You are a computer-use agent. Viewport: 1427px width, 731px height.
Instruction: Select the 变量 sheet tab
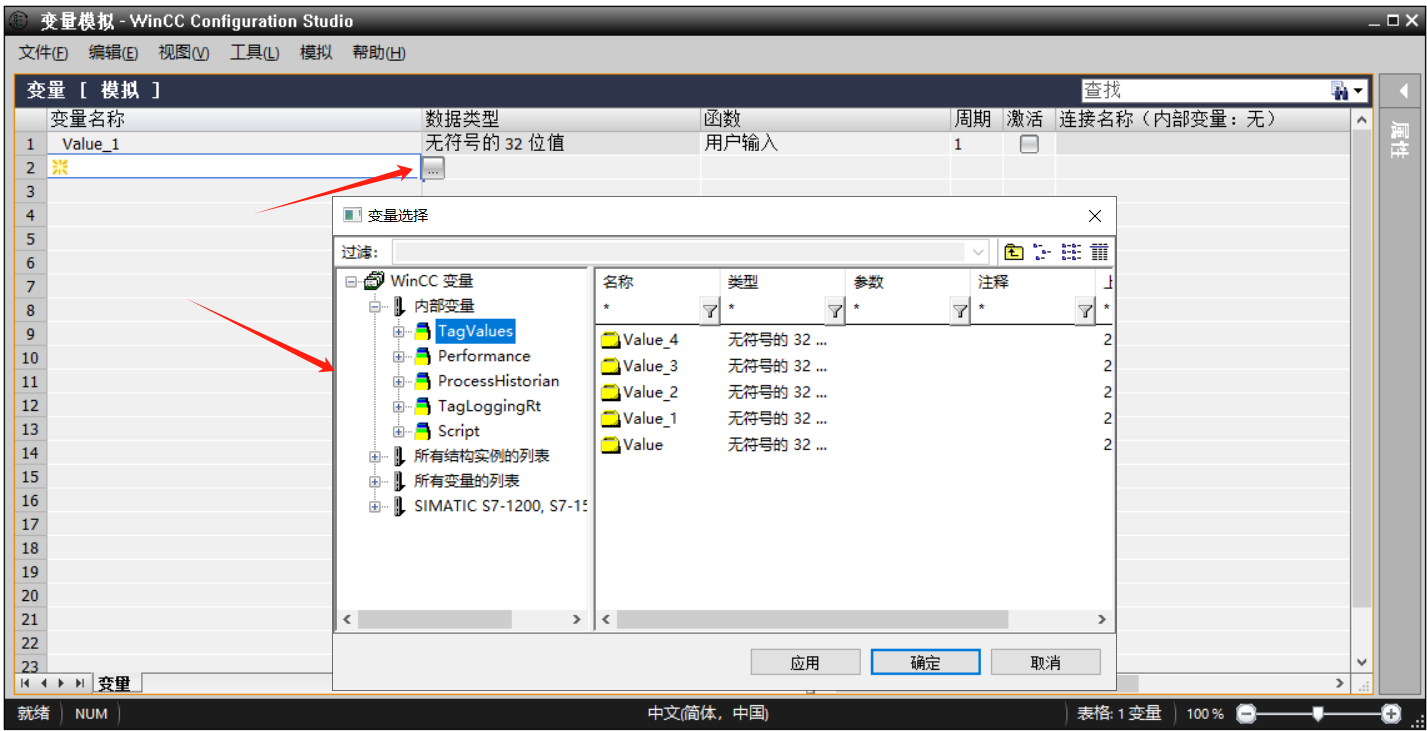click(115, 684)
